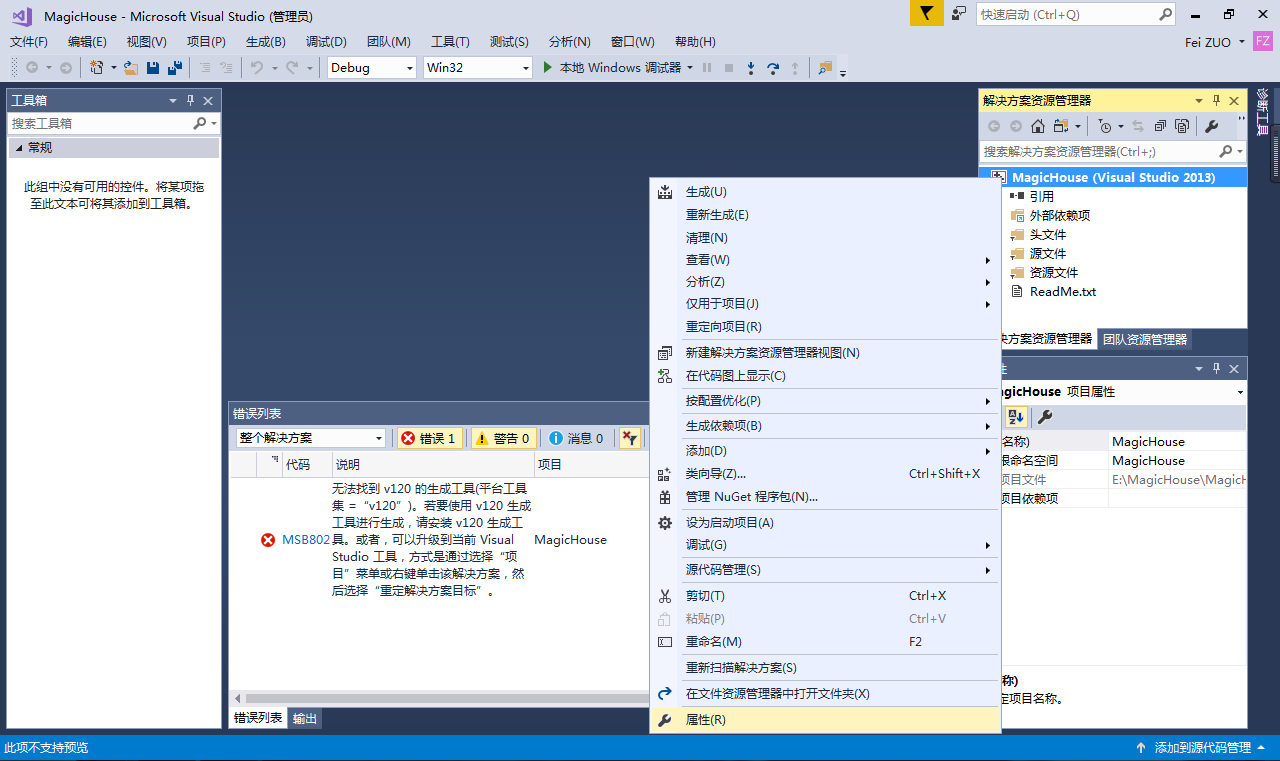Choose 管理 NuGet 程序包(N) from context menu

[825, 496]
